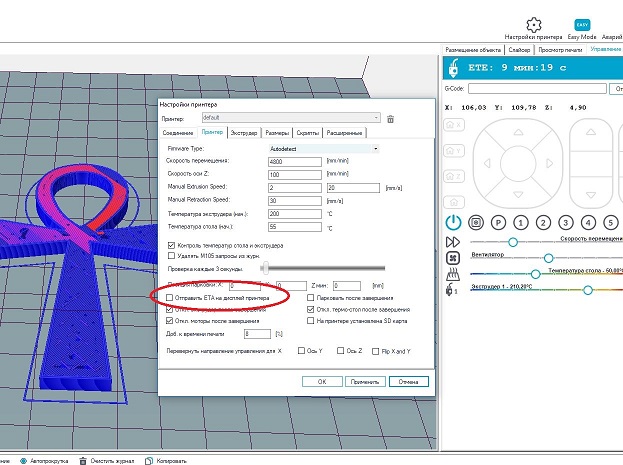The height and width of the screenshot is (465, 623).
Task: Adjust Вентилятор slider
Action: tap(549, 258)
